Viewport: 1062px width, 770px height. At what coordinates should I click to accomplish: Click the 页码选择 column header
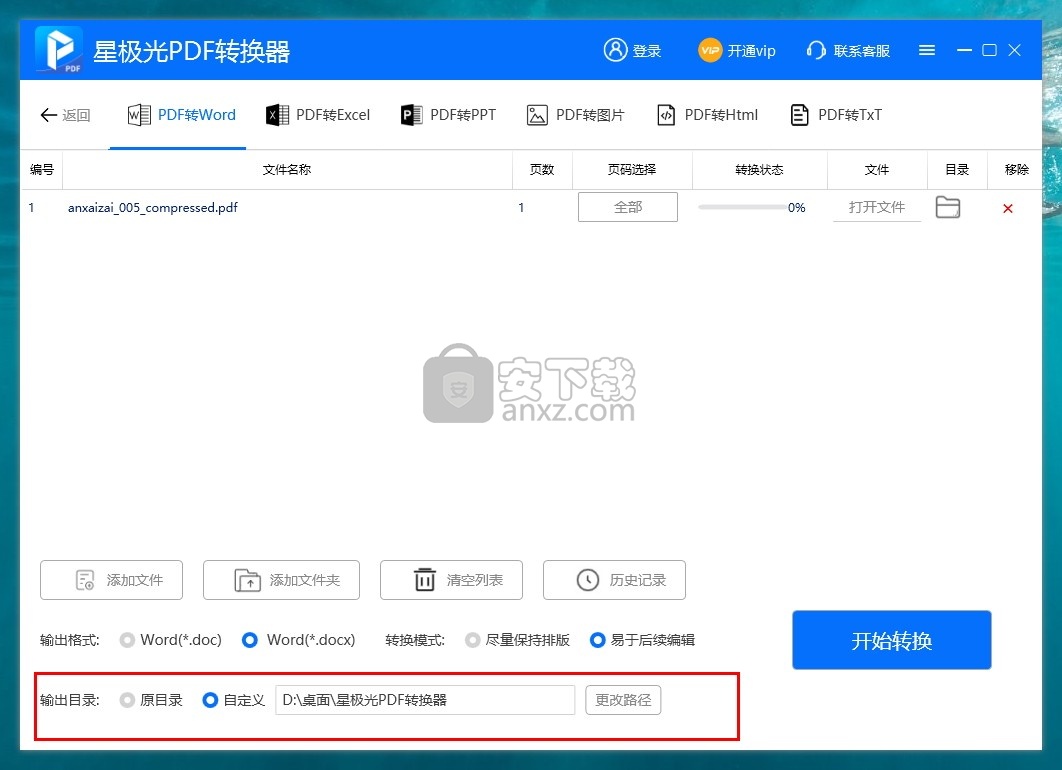632,169
